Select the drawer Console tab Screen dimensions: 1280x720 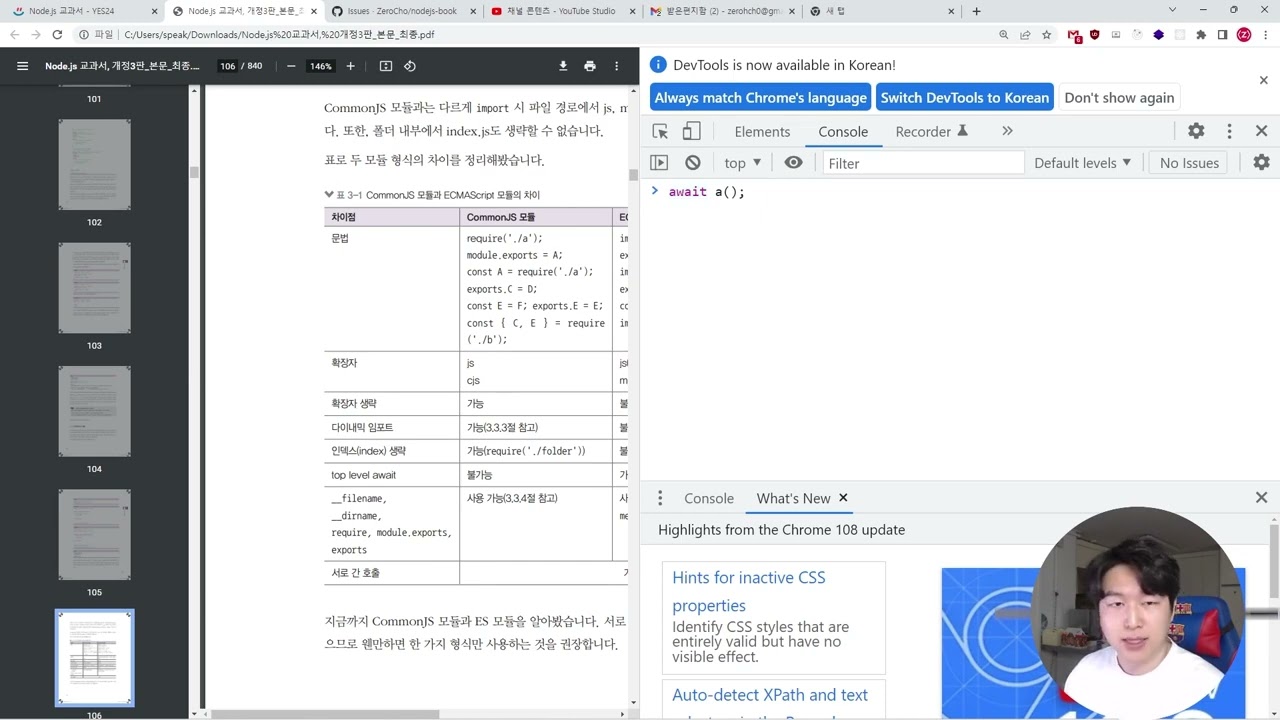point(709,498)
